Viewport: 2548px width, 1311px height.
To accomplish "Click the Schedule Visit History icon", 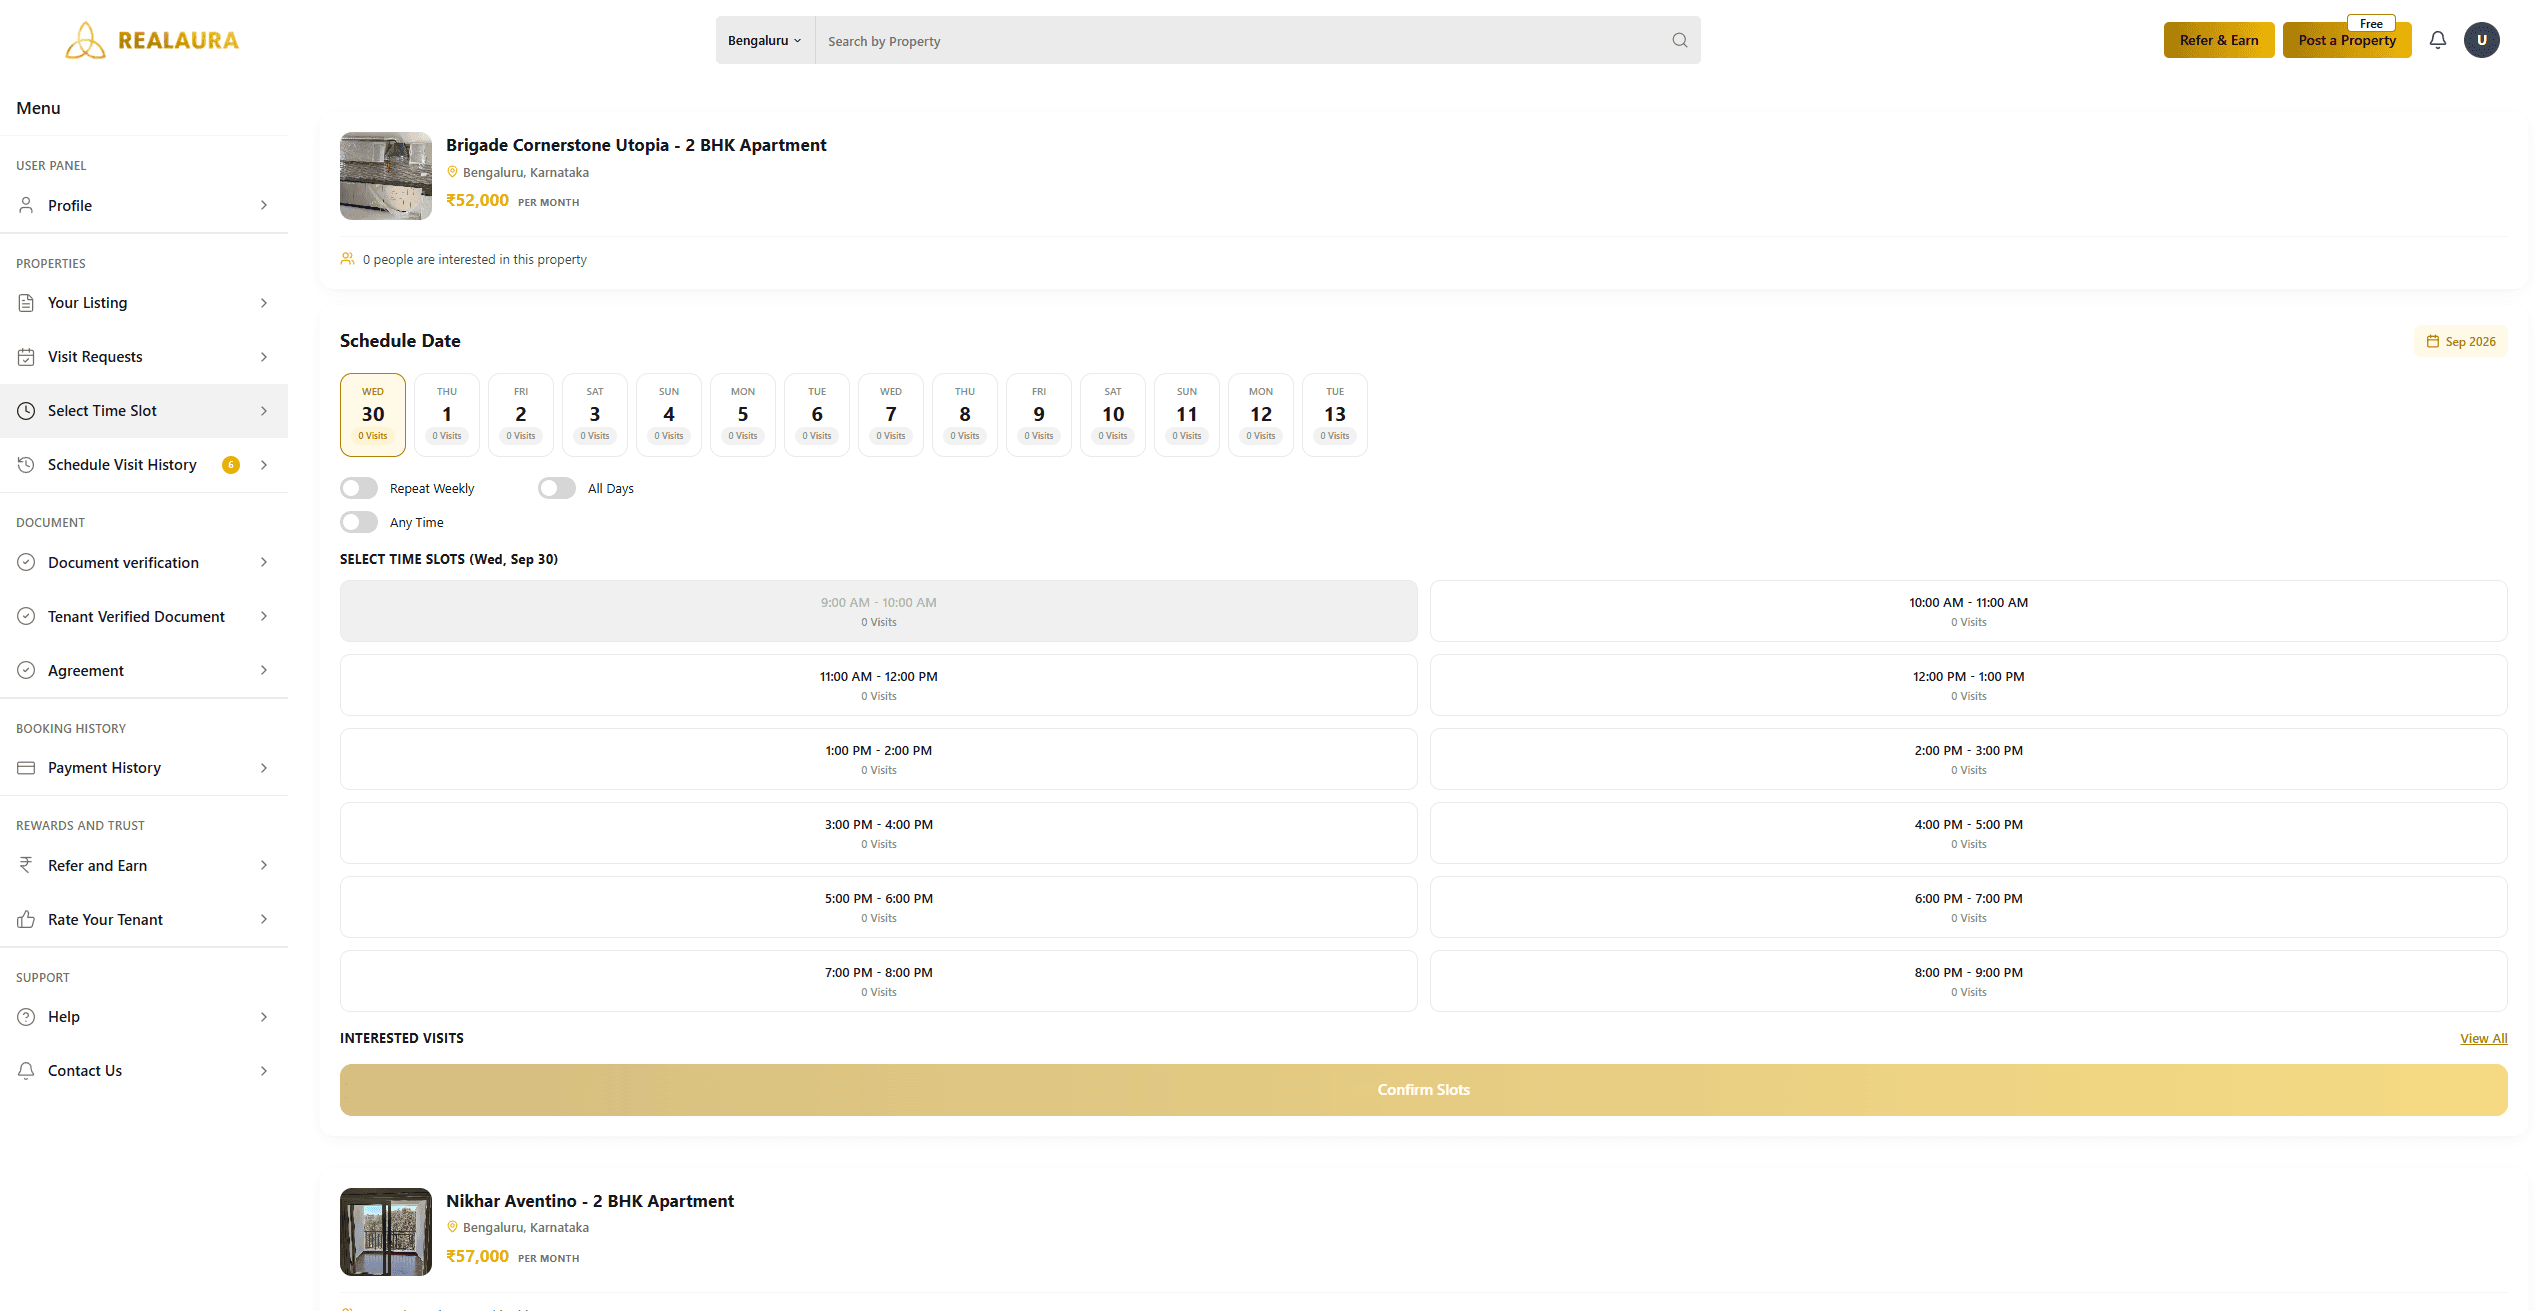I will point(26,465).
